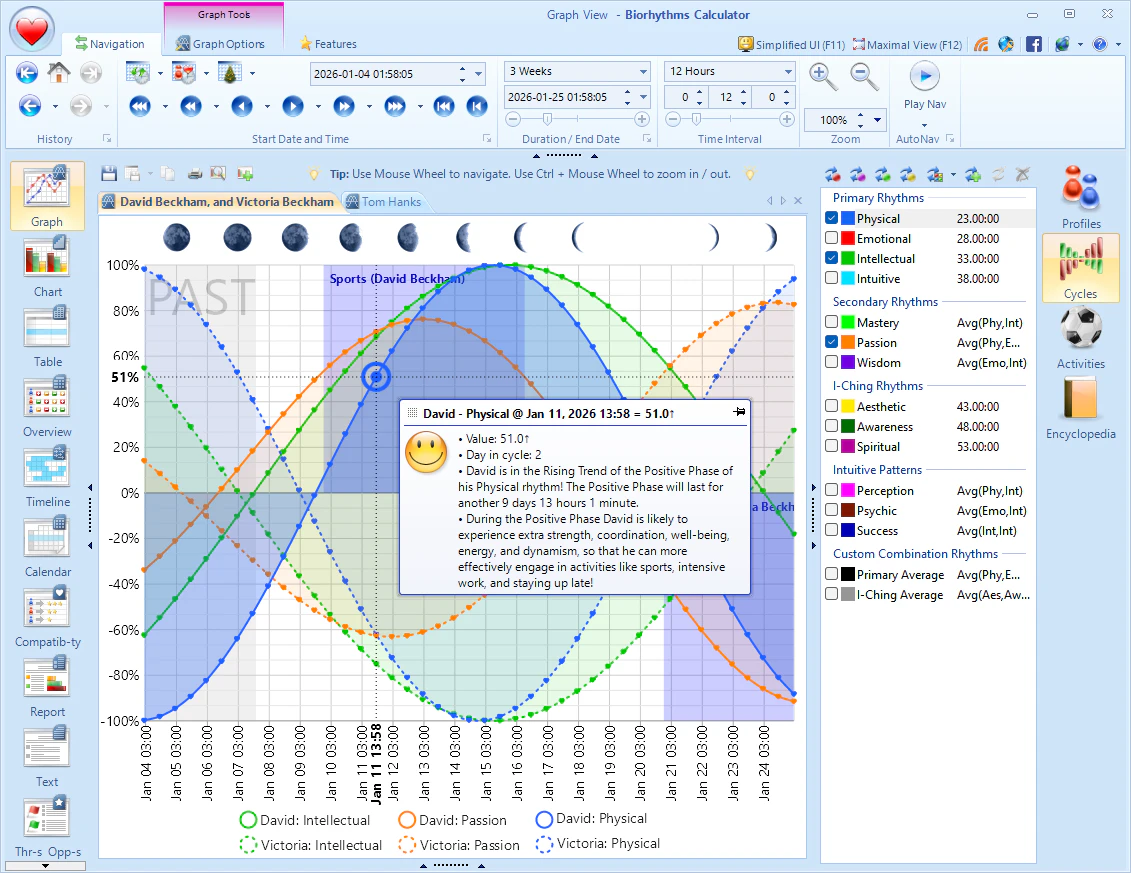
Task: Expand the History group dialog launcher
Action: (107, 139)
